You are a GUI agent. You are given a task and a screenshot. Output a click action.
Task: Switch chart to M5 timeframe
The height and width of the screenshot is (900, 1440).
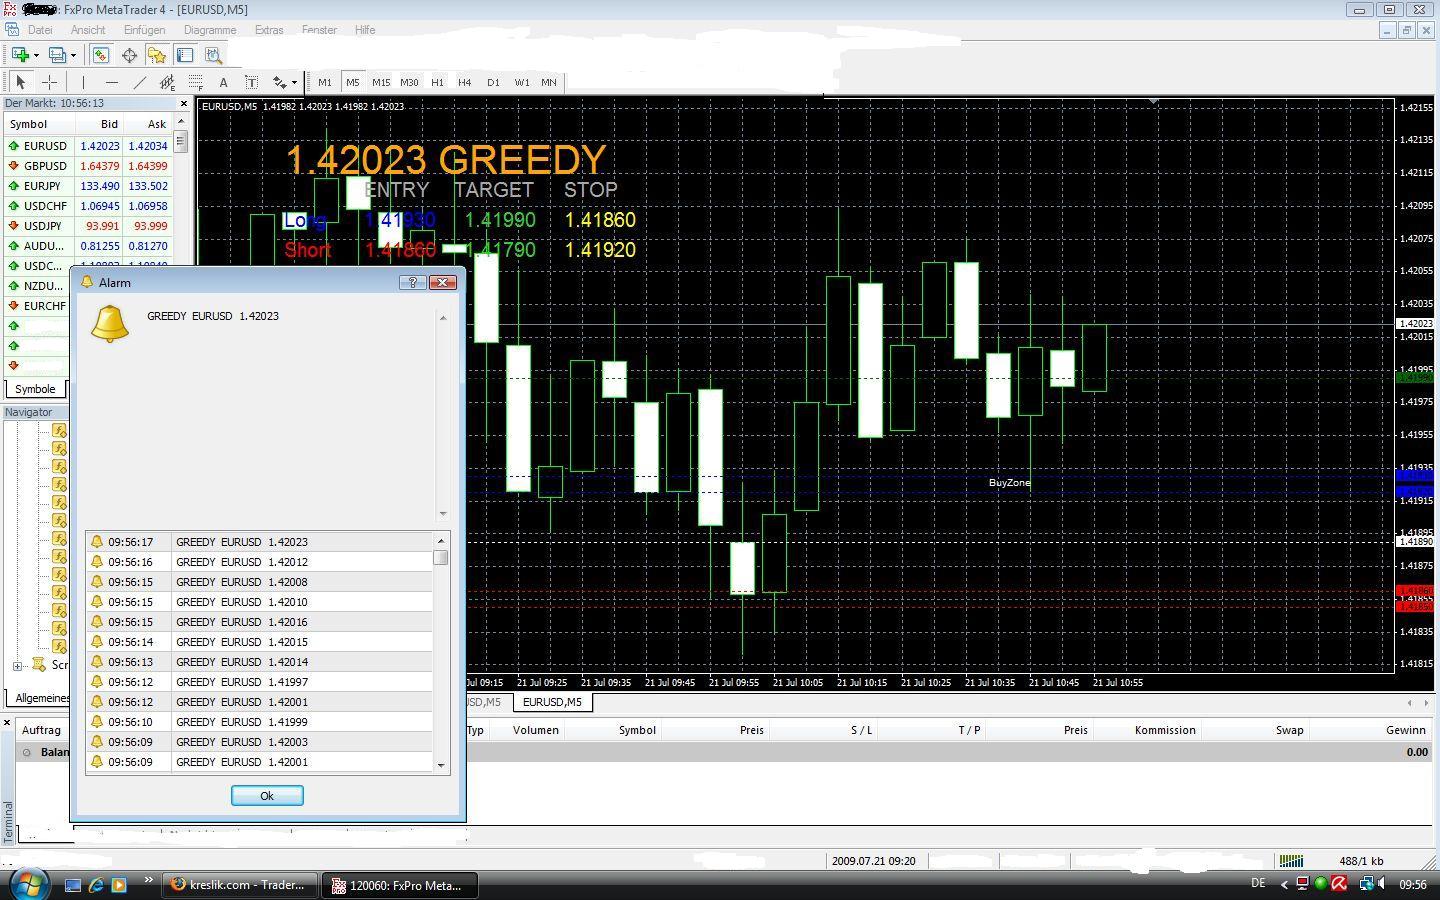pos(353,82)
